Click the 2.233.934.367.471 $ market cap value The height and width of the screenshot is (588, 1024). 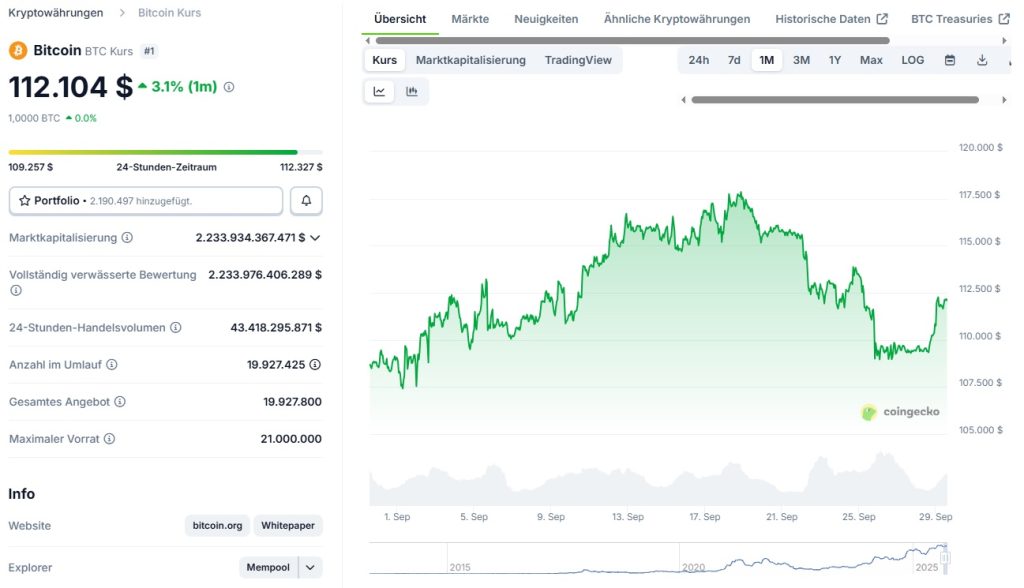[250, 238]
